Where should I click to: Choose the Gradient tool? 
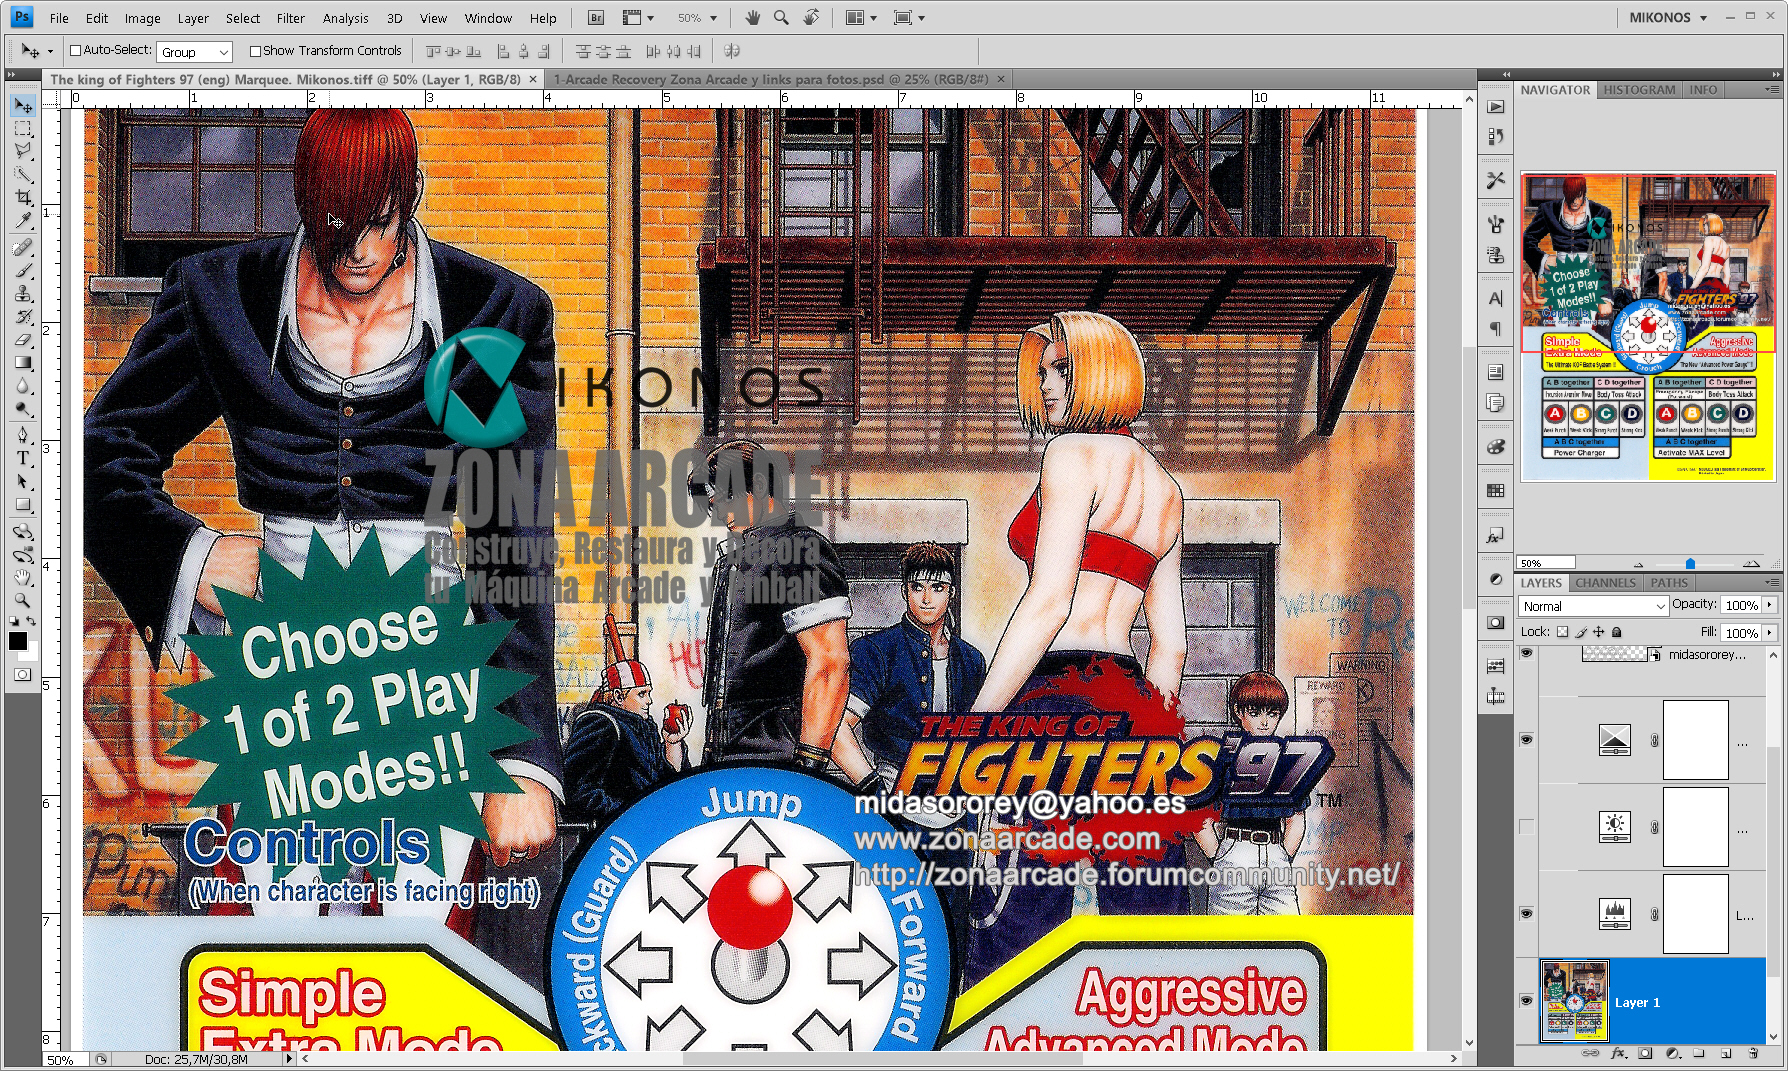pos(23,363)
